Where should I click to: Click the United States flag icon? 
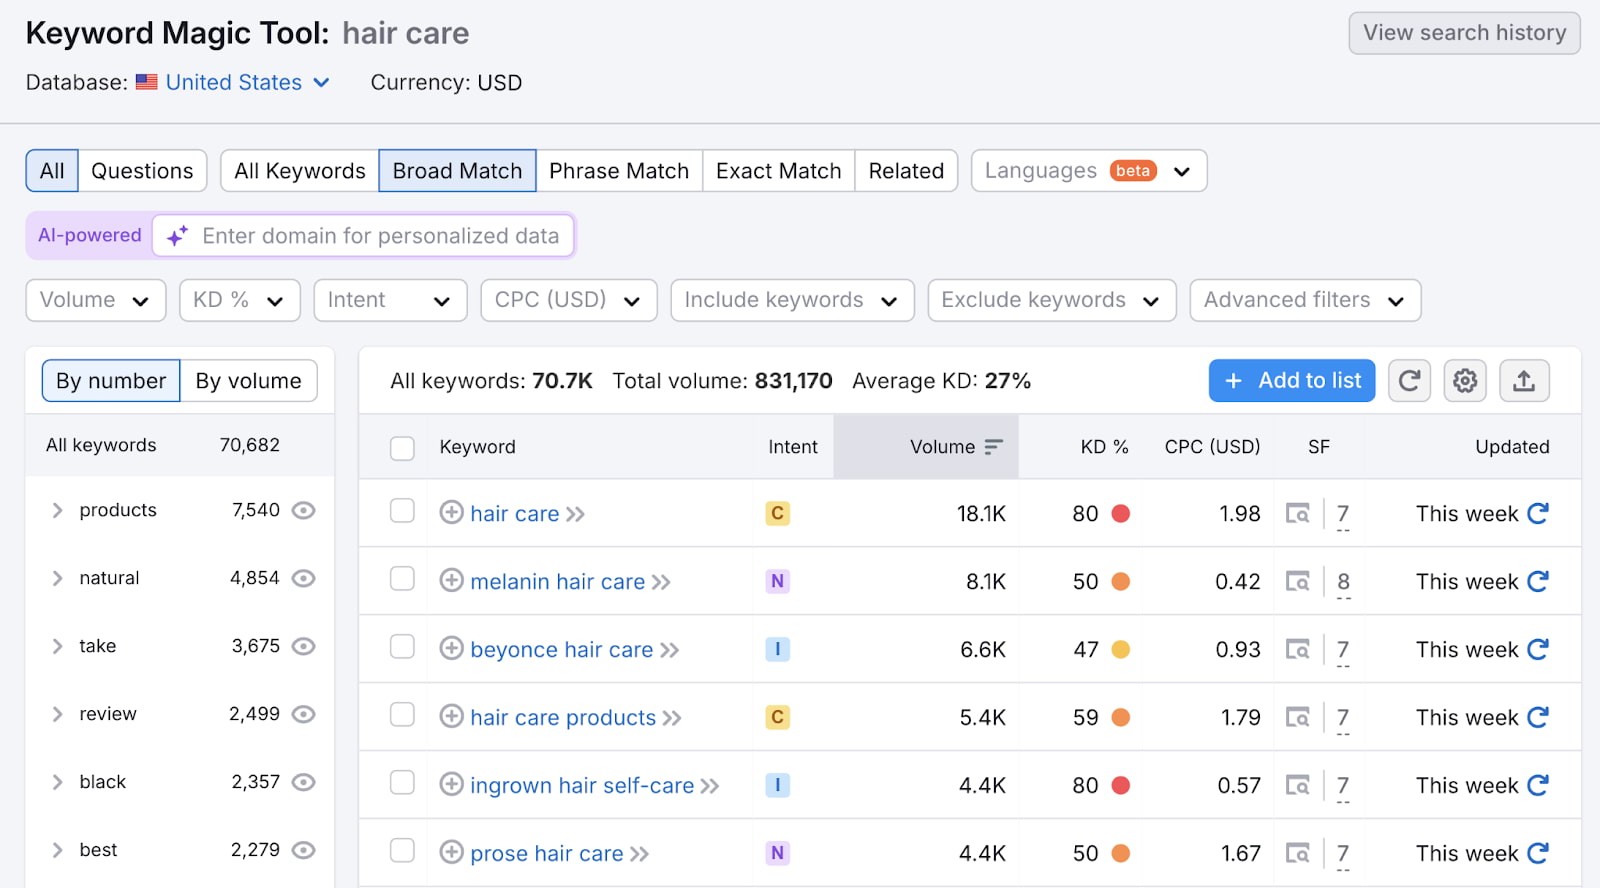coord(147,82)
